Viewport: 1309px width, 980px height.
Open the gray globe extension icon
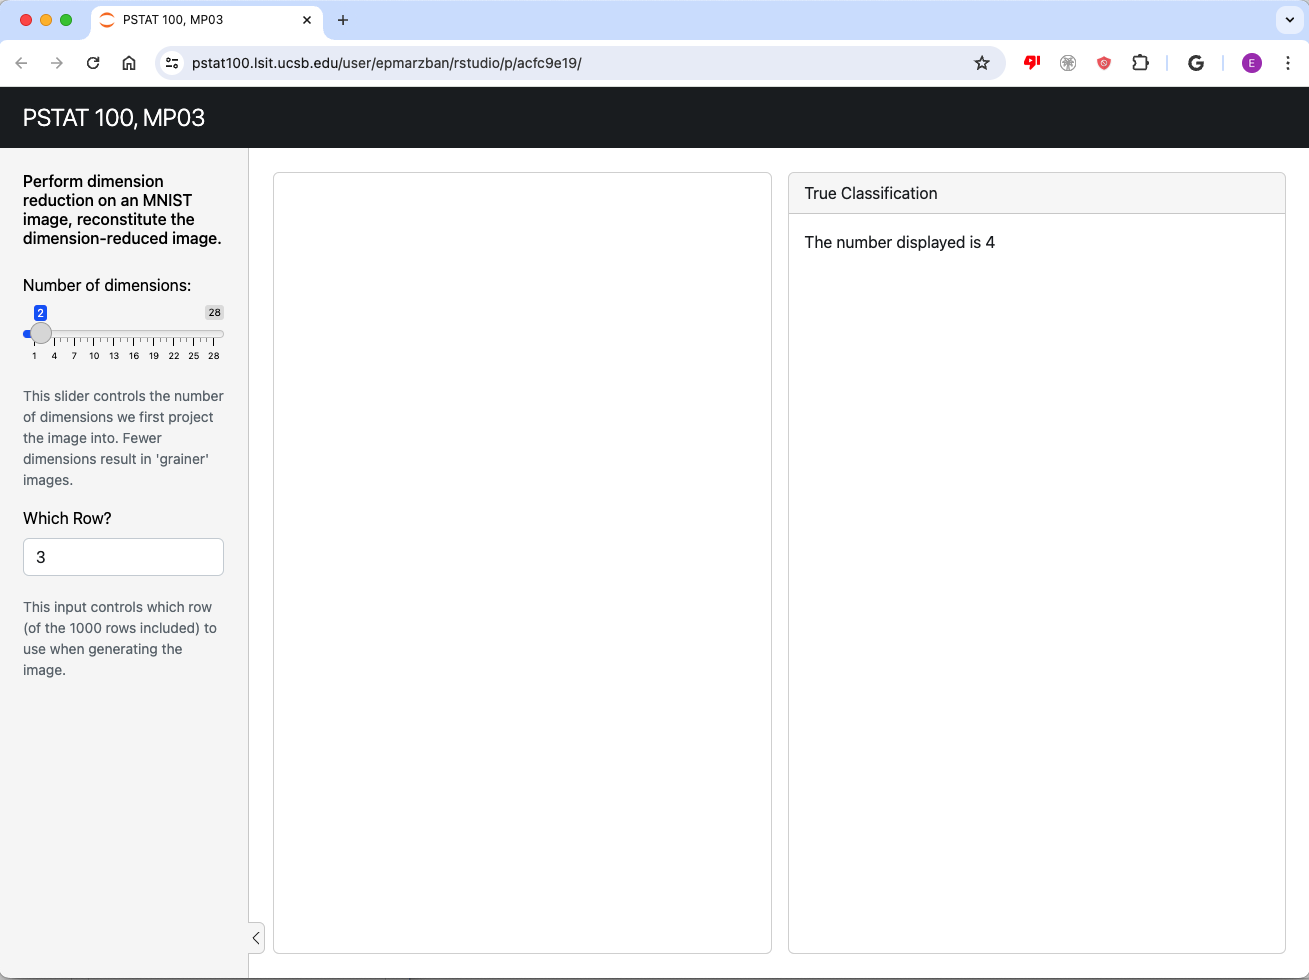coord(1068,63)
